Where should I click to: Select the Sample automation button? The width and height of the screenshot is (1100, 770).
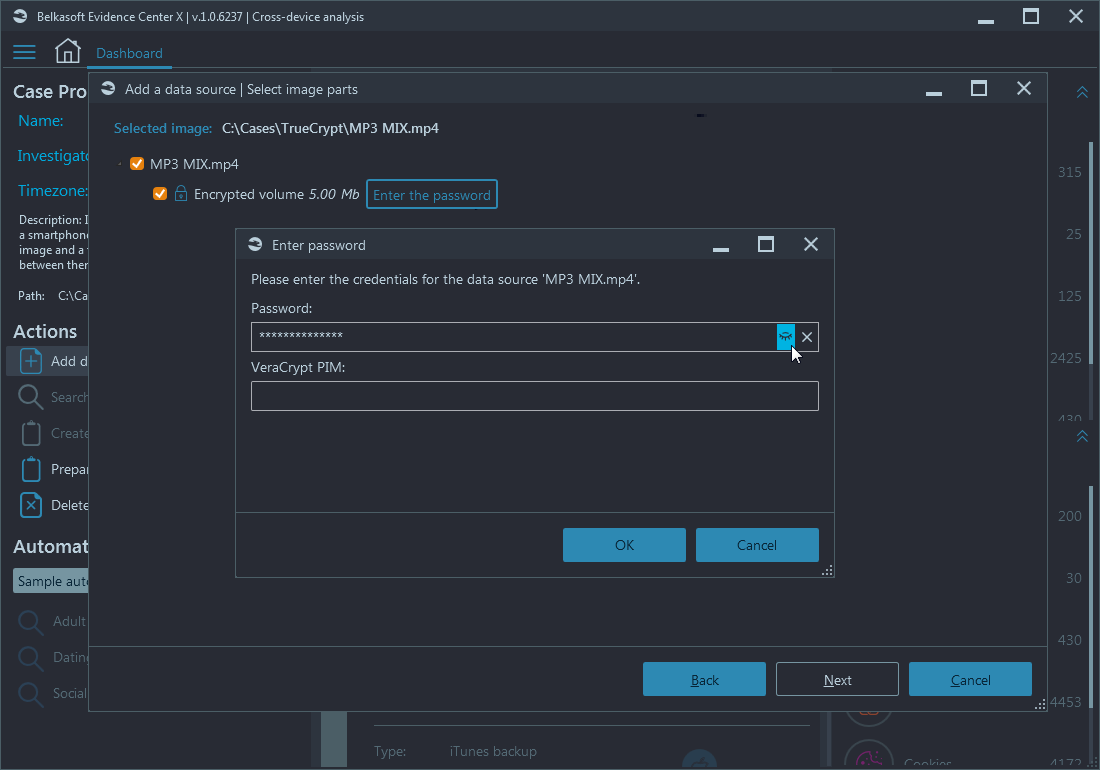click(x=51, y=581)
